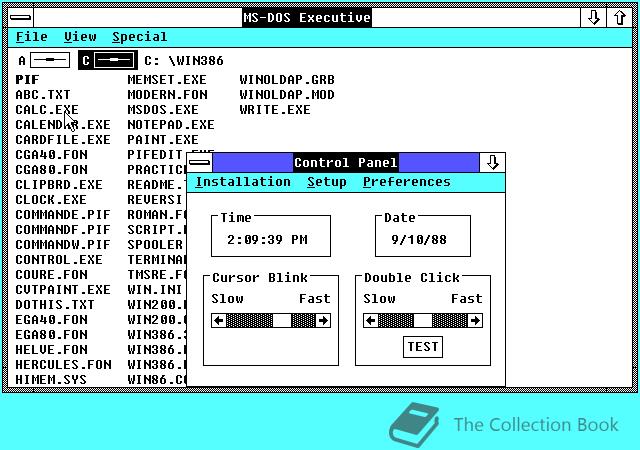Select COMMANDF.PIF file

63,229
